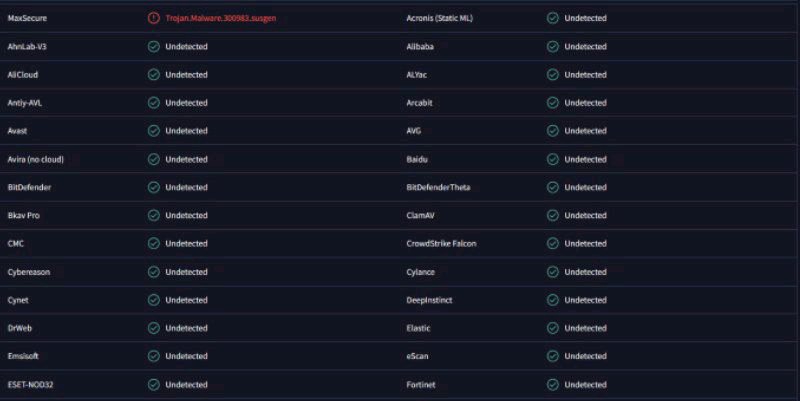The height and width of the screenshot is (401, 800).
Task: Click the Undetected label for Alibaba
Action: click(585, 46)
